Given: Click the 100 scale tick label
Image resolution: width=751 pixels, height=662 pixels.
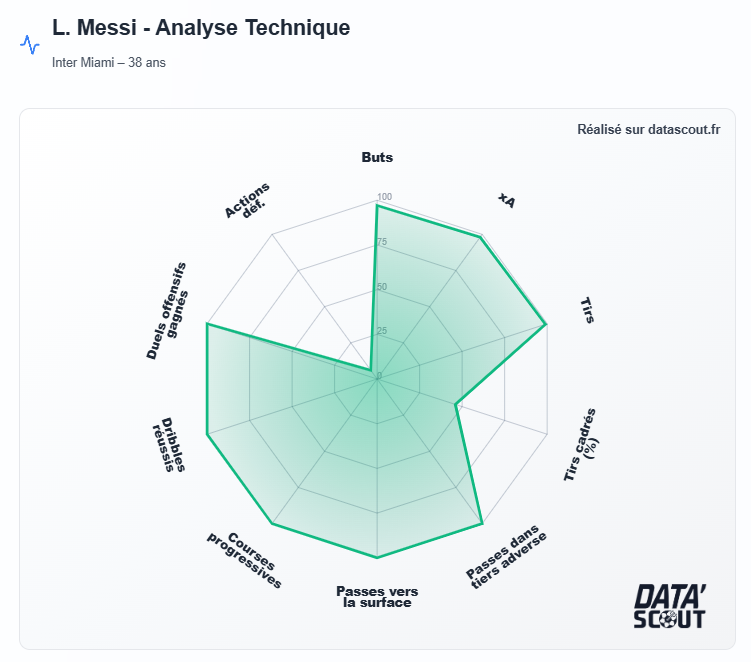Looking at the screenshot, I should tap(385, 197).
